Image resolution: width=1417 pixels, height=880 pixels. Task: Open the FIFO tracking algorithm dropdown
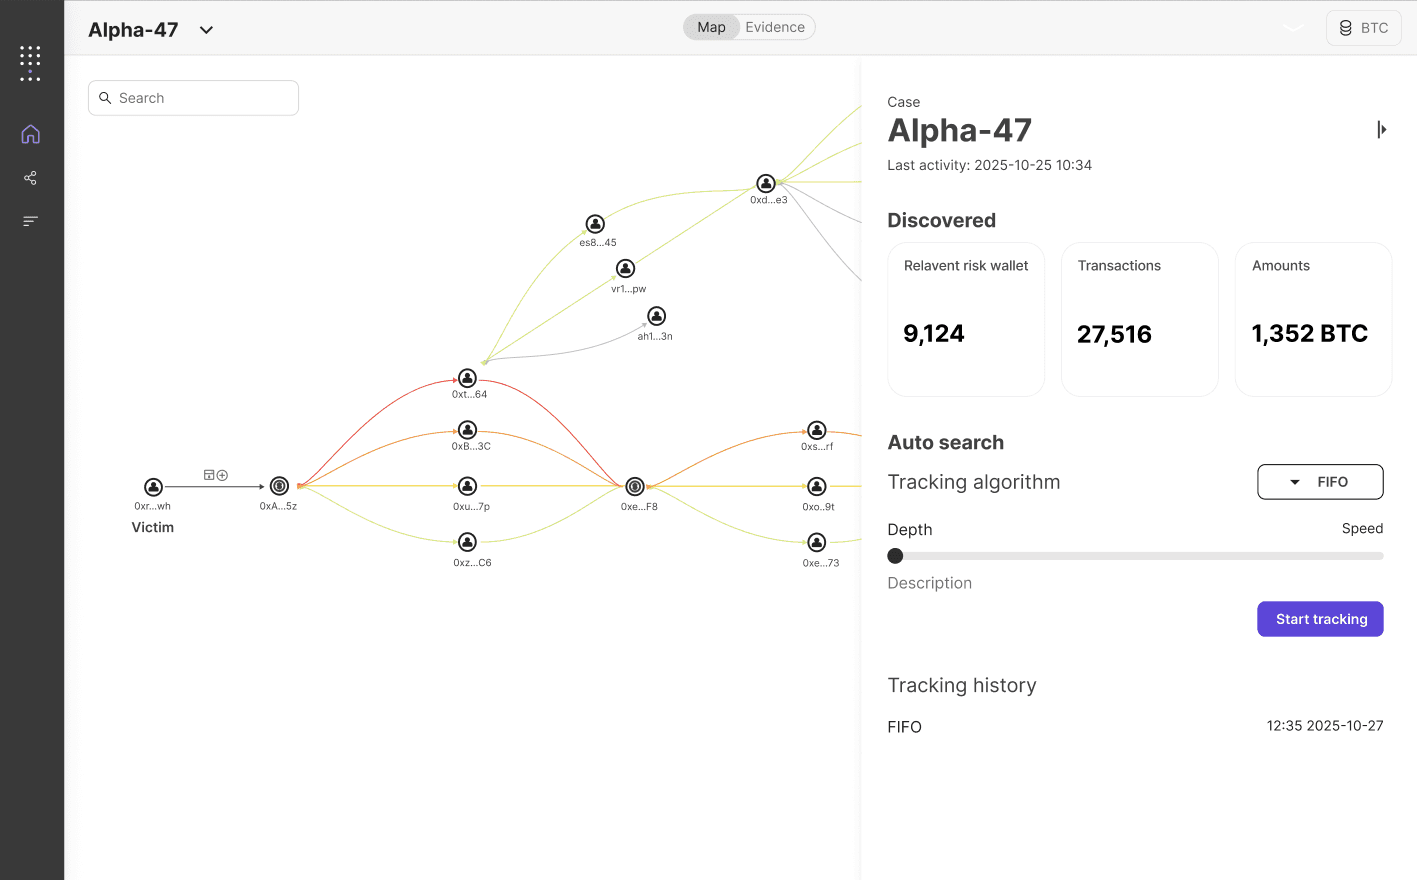pos(1320,482)
